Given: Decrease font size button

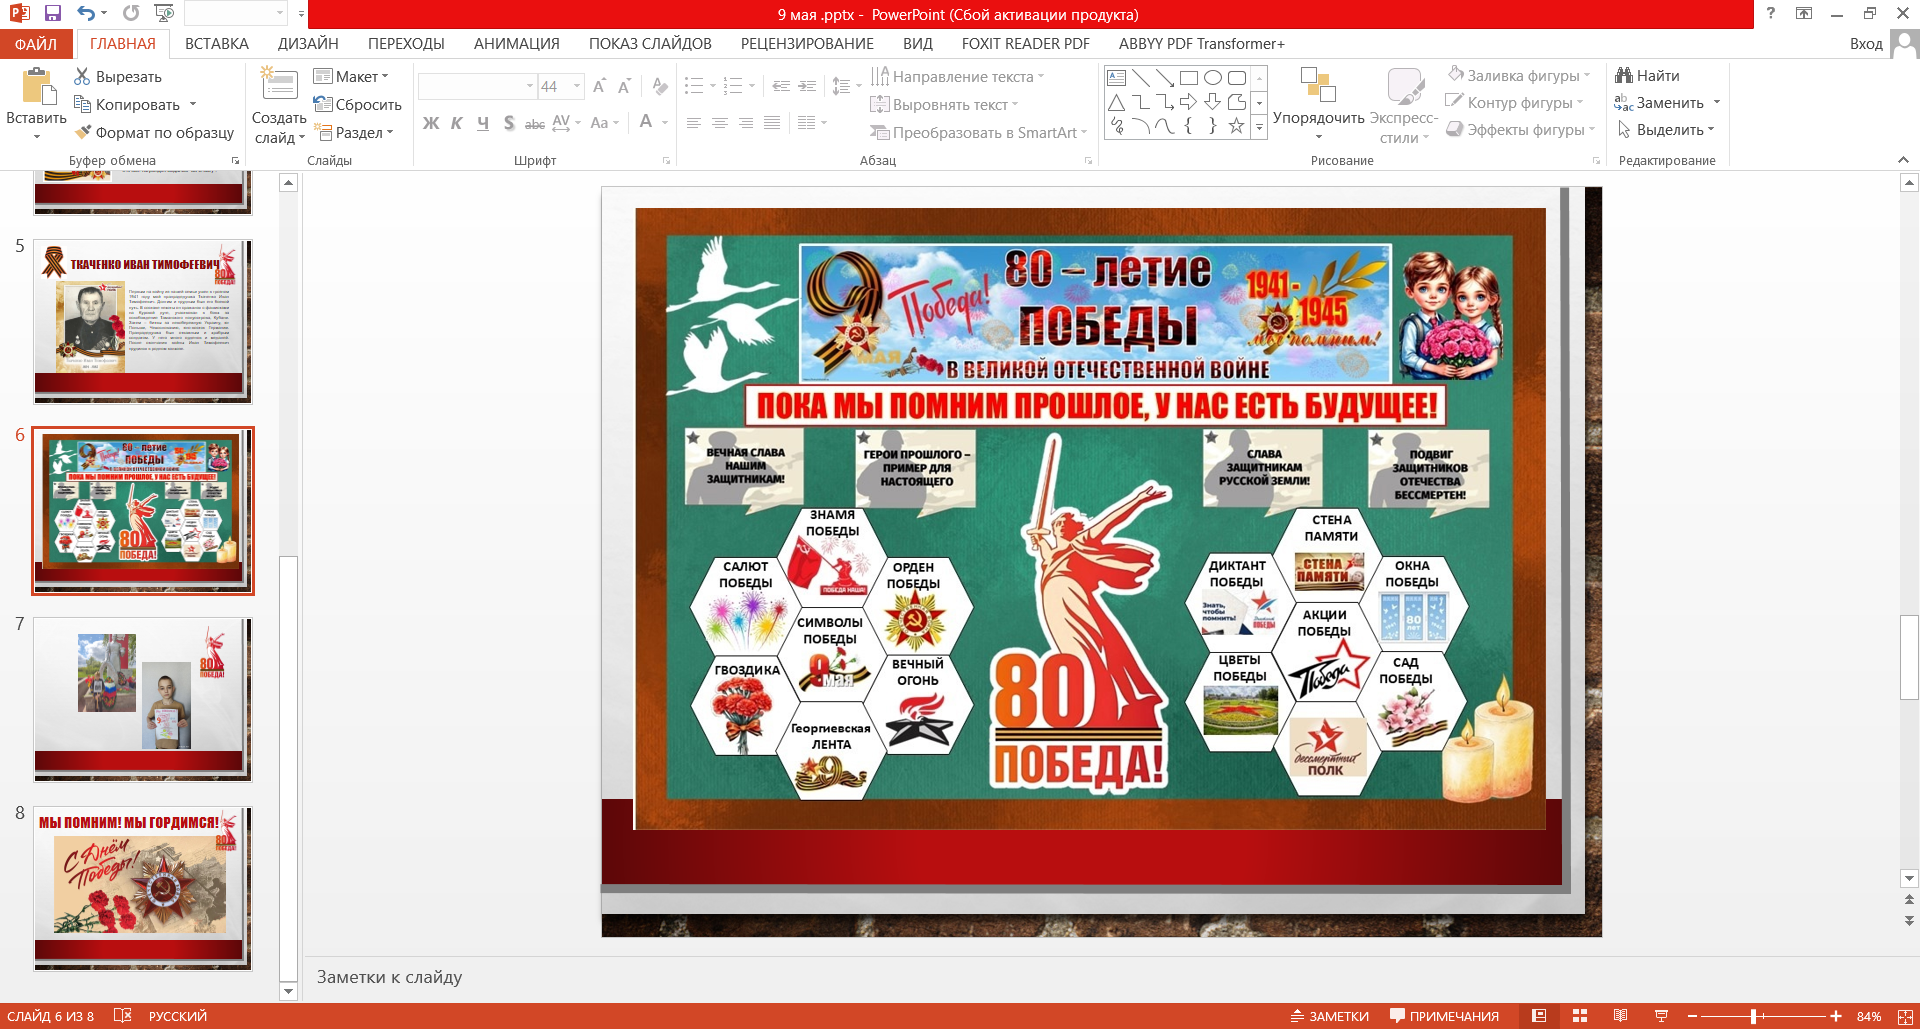Looking at the screenshot, I should pos(624,87).
